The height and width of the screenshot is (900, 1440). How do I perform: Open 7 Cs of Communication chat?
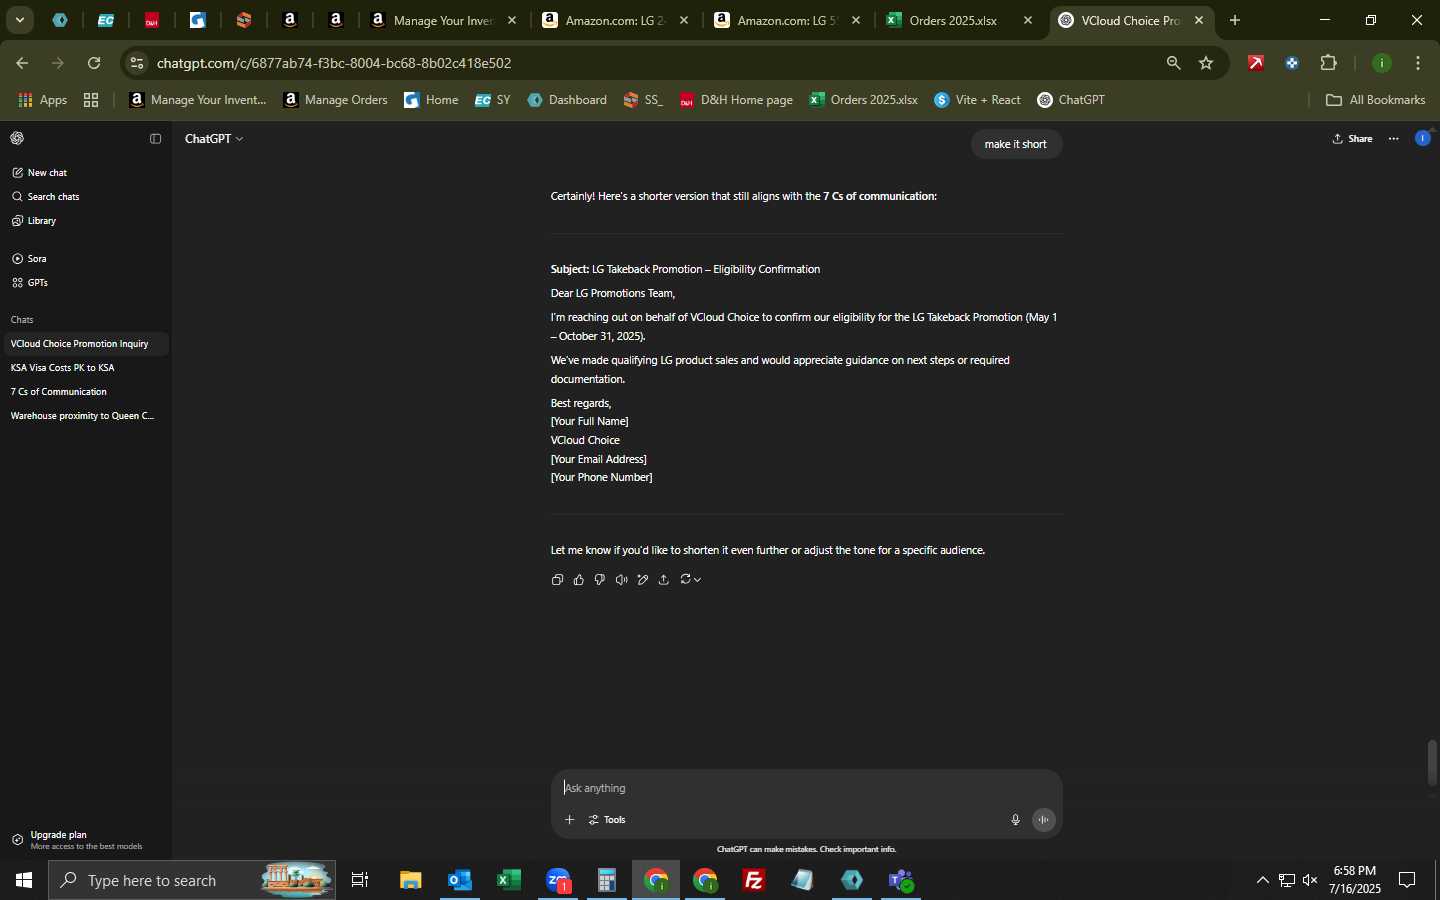coord(85,392)
